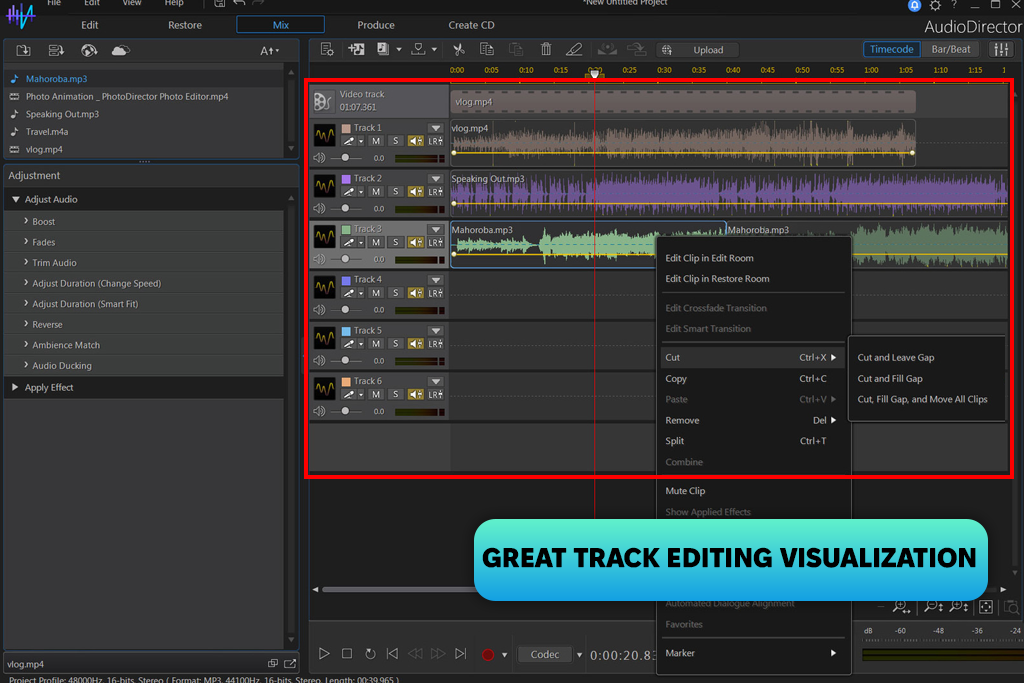Click the Track 1 waveform icon

pos(325,135)
